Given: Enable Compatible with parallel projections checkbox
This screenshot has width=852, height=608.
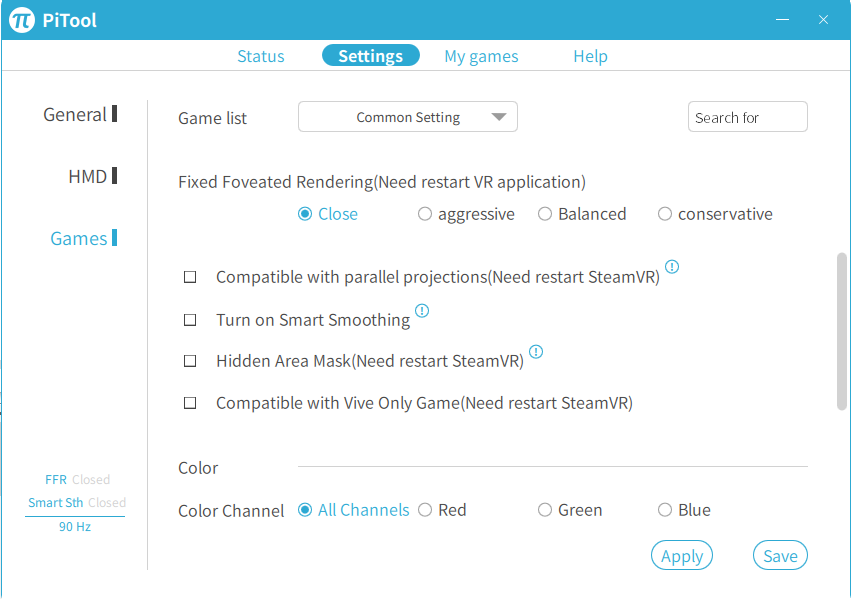Looking at the screenshot, I should pyautogui.click(x=190, y=278).
